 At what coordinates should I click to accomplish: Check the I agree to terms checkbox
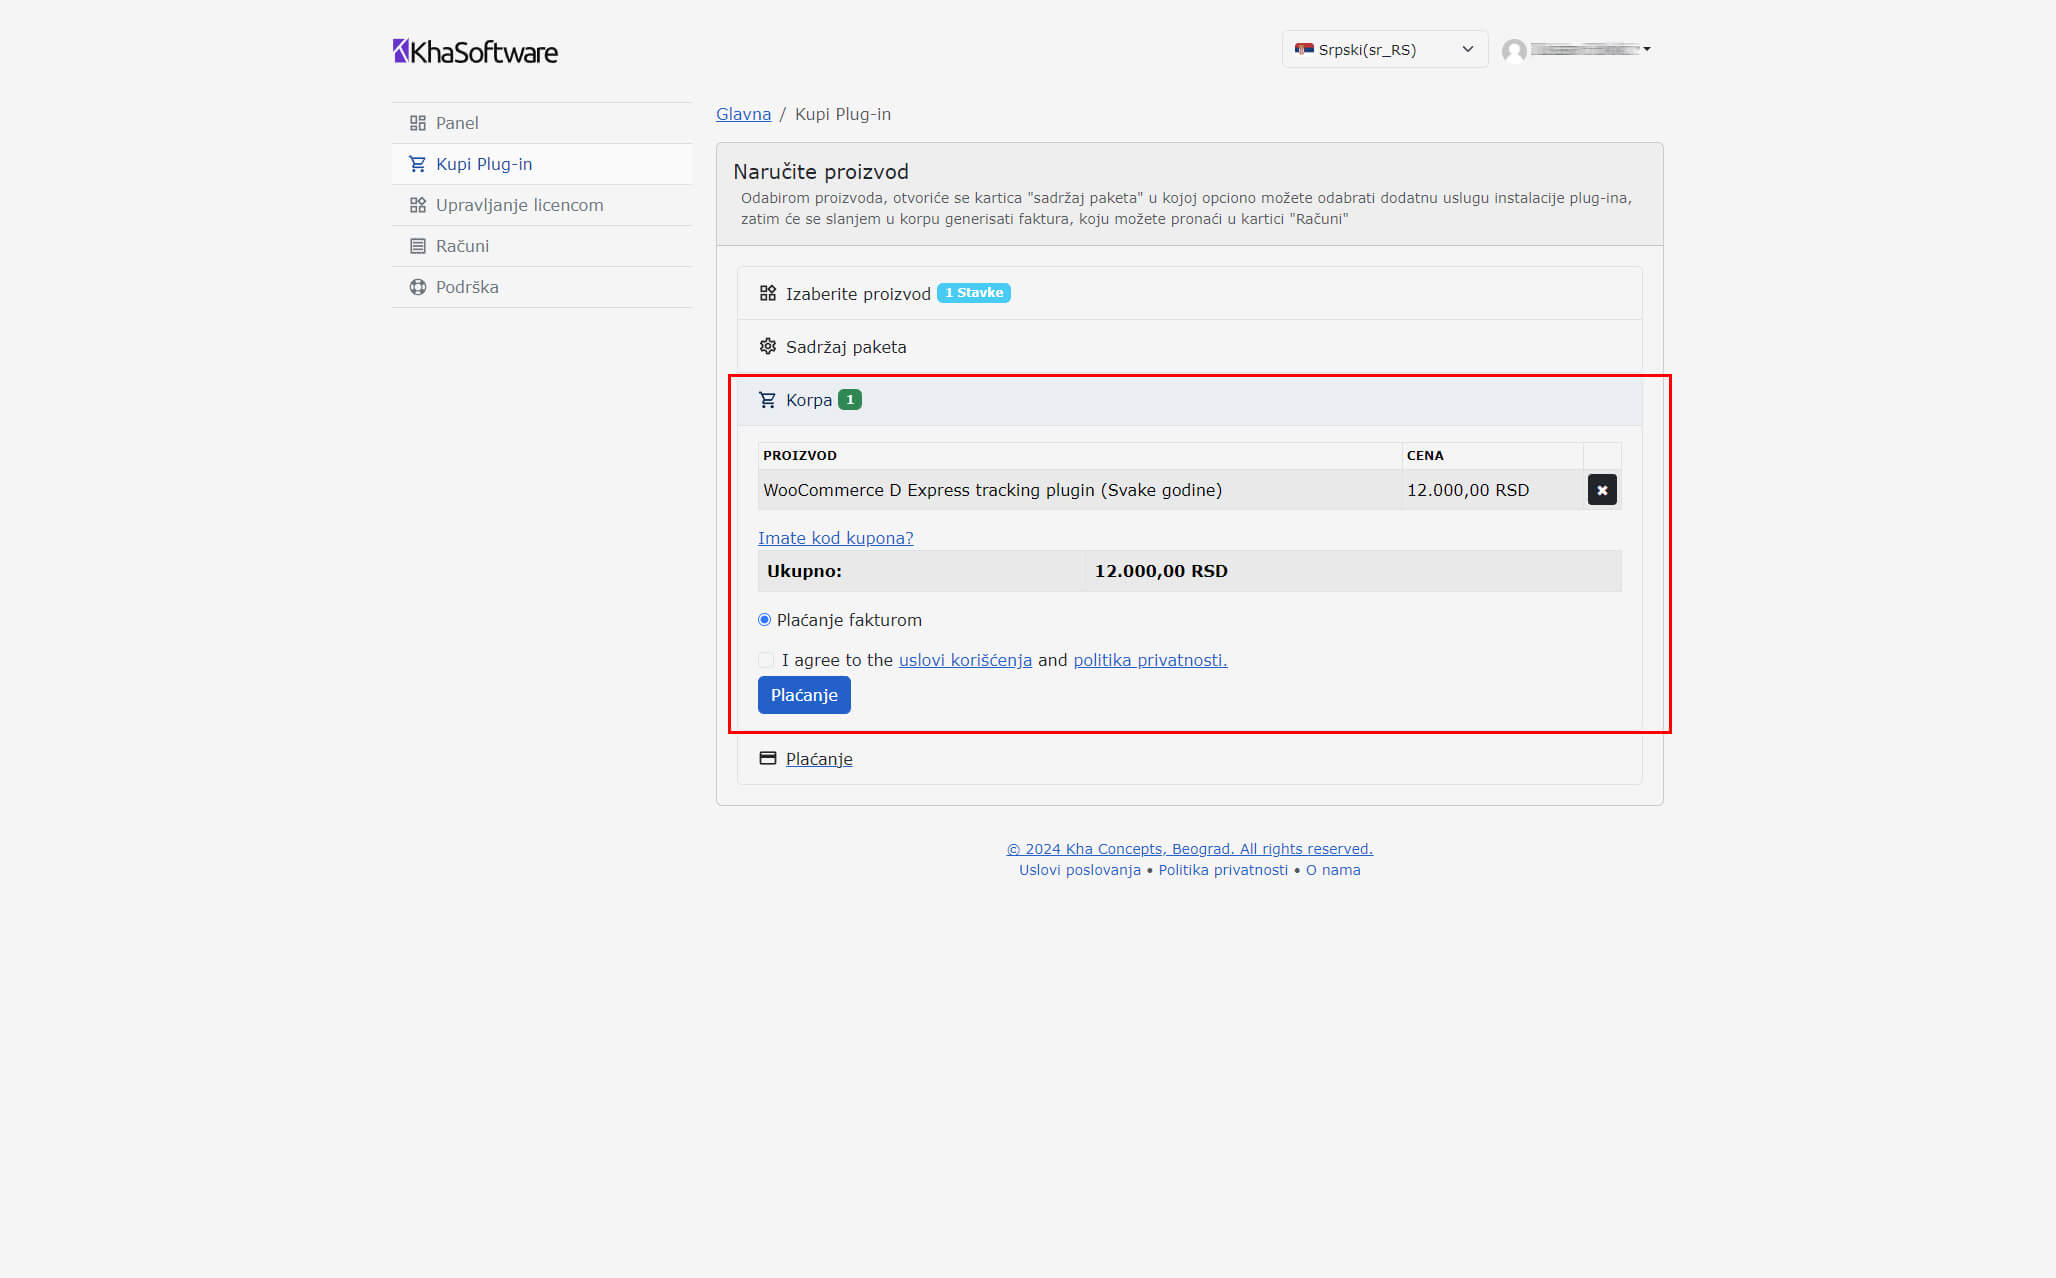tap(766, 660)
